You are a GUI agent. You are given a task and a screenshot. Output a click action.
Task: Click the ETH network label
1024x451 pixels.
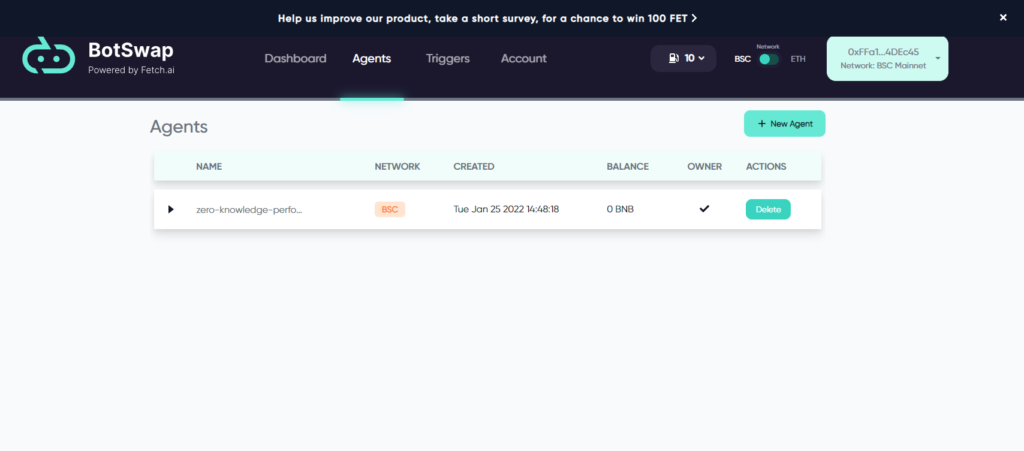pos(798,59)
